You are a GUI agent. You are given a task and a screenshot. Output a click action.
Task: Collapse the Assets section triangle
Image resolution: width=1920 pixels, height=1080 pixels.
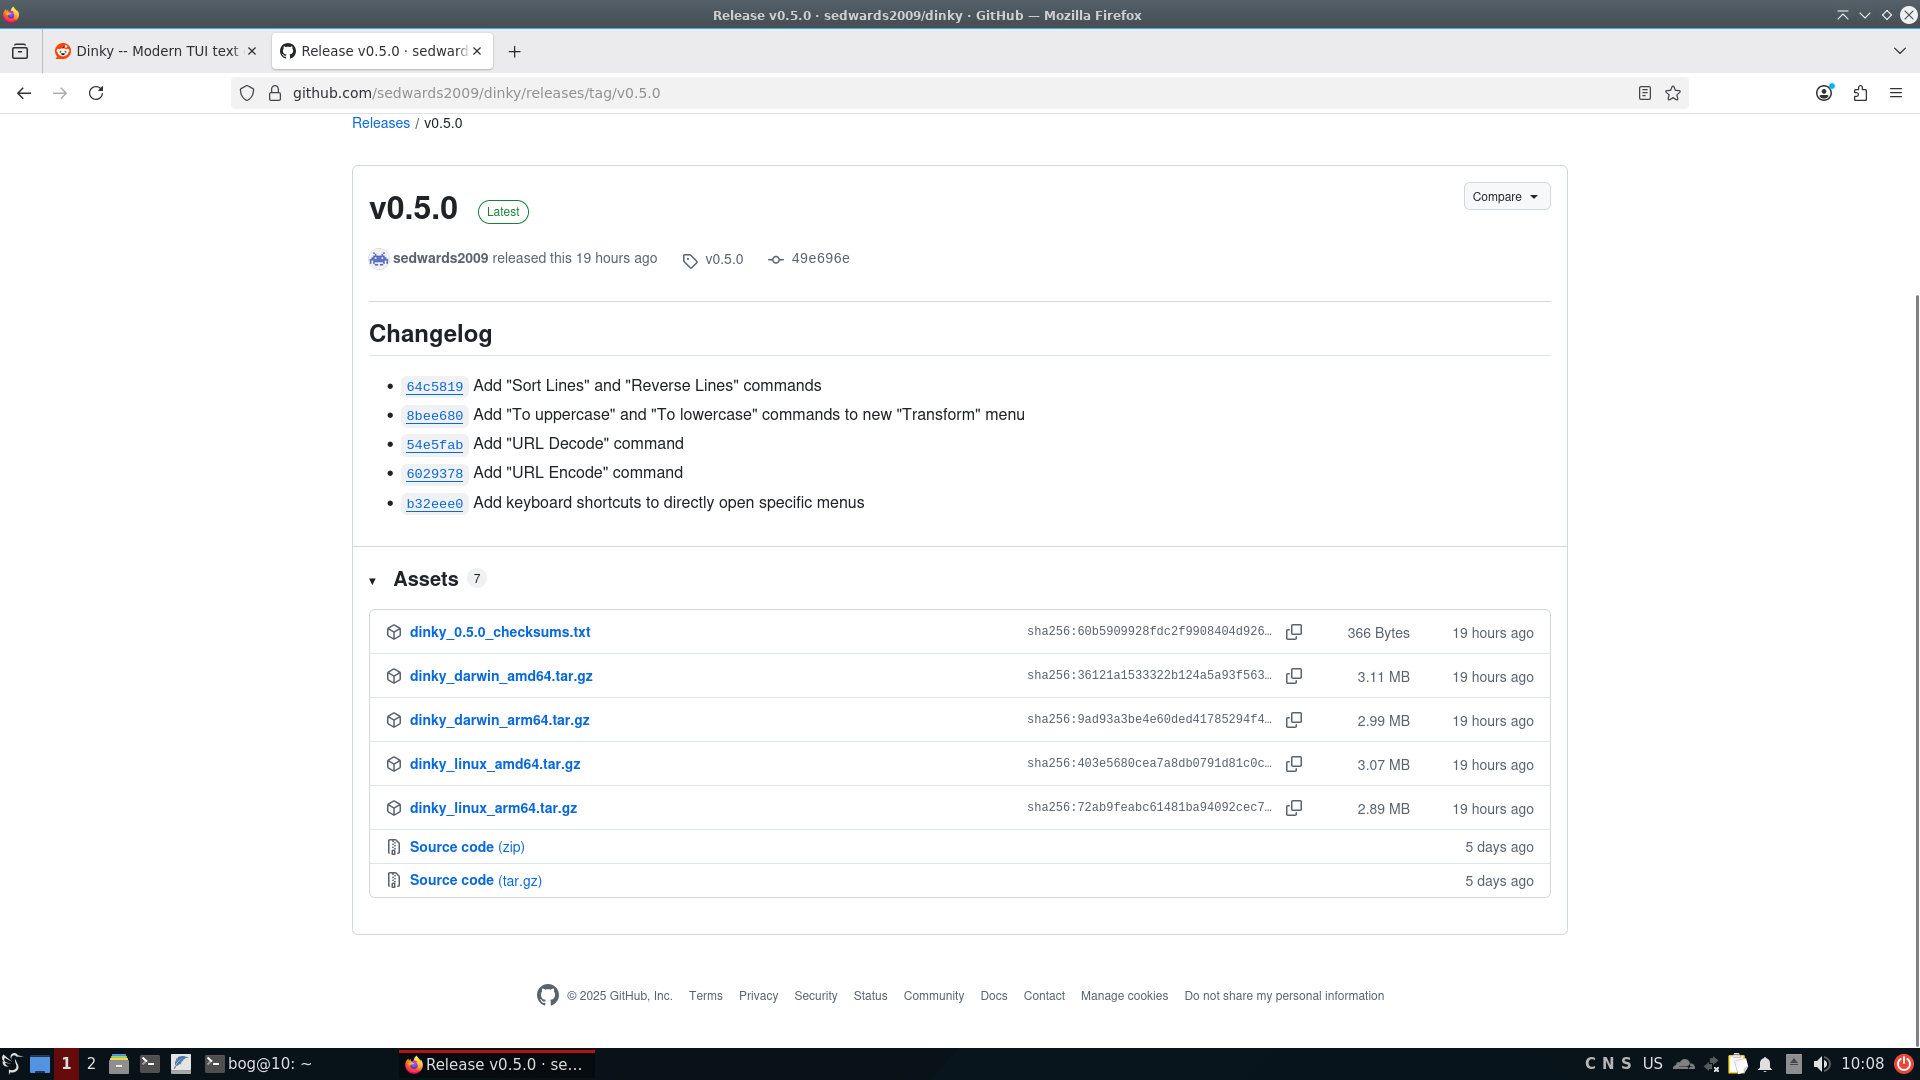pos(372,581)
